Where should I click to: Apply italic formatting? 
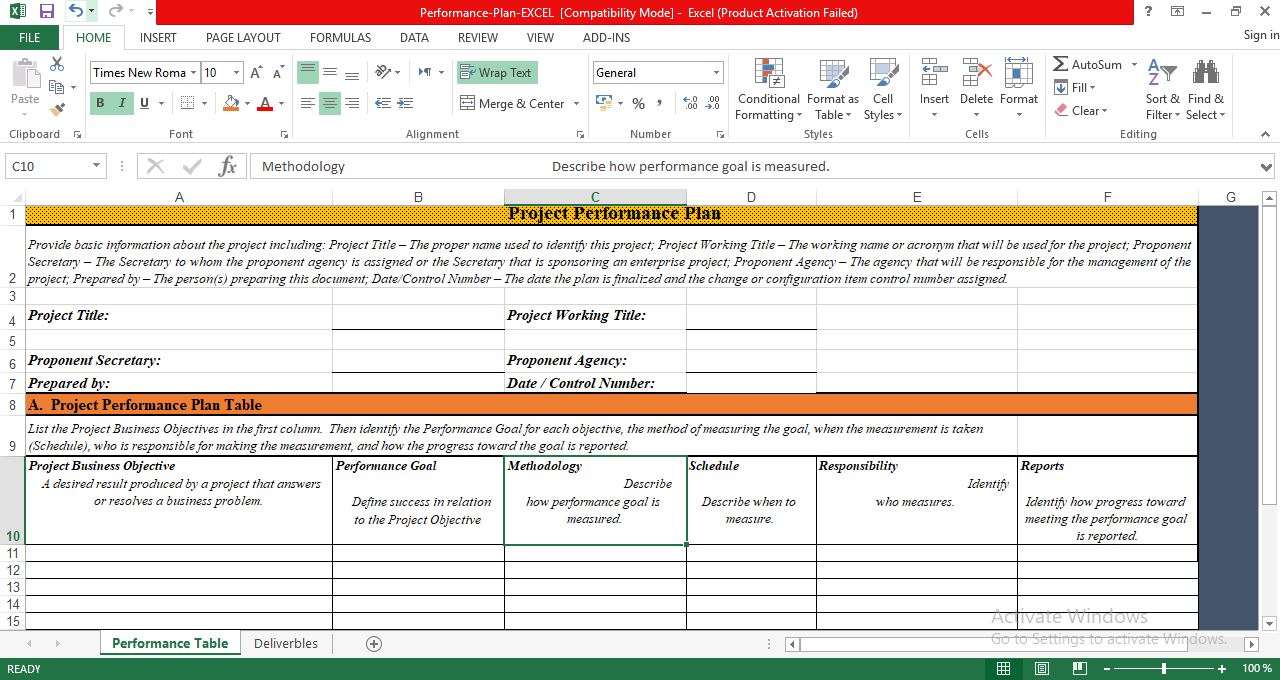point(120,103)
